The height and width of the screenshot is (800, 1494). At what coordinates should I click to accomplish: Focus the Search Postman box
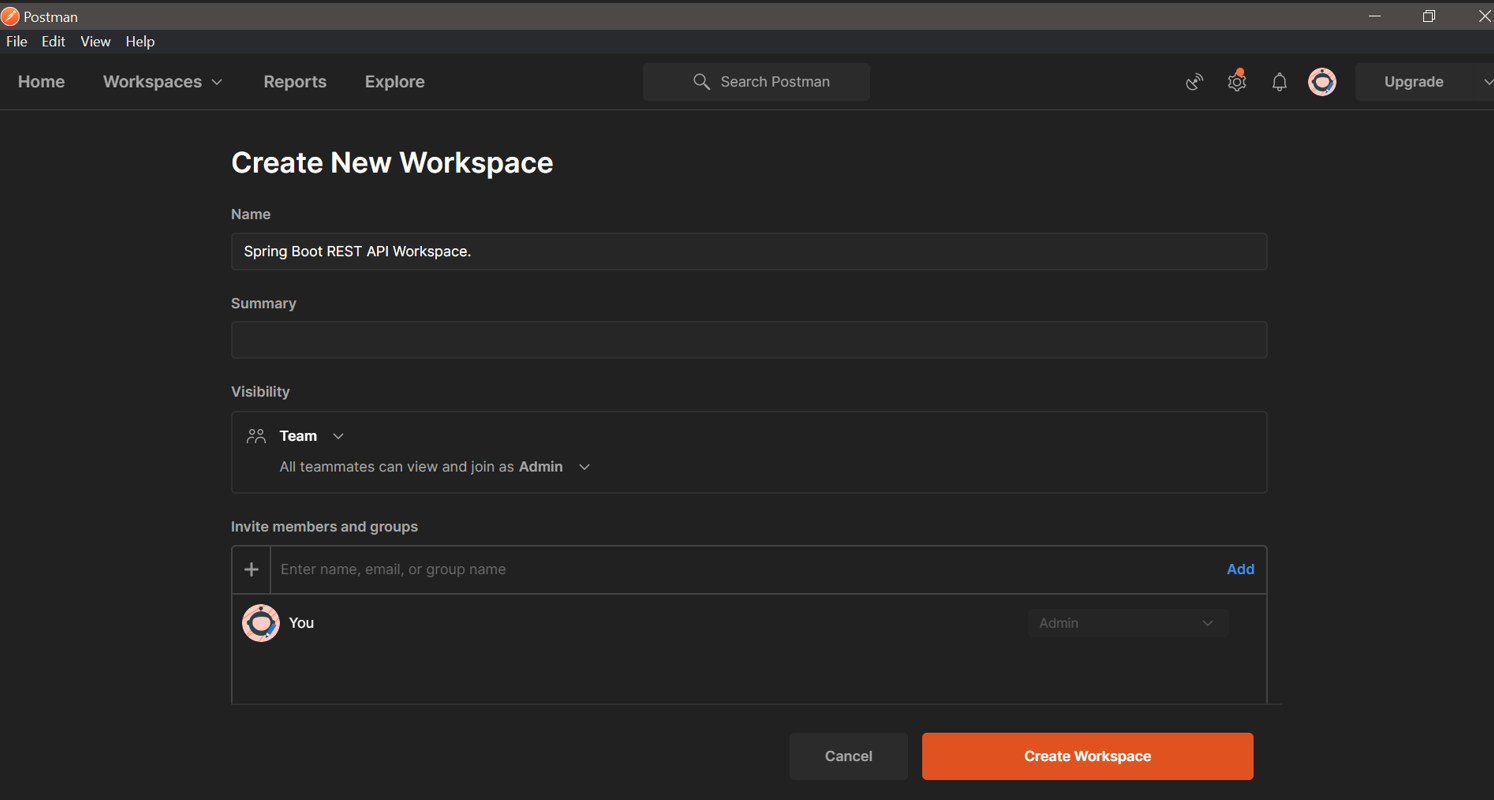(756, 82)
